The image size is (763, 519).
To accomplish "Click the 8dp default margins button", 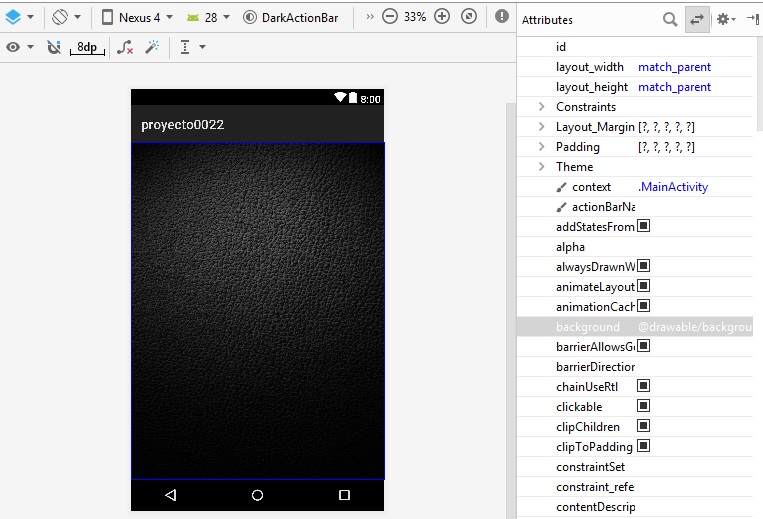I will 87,47.
